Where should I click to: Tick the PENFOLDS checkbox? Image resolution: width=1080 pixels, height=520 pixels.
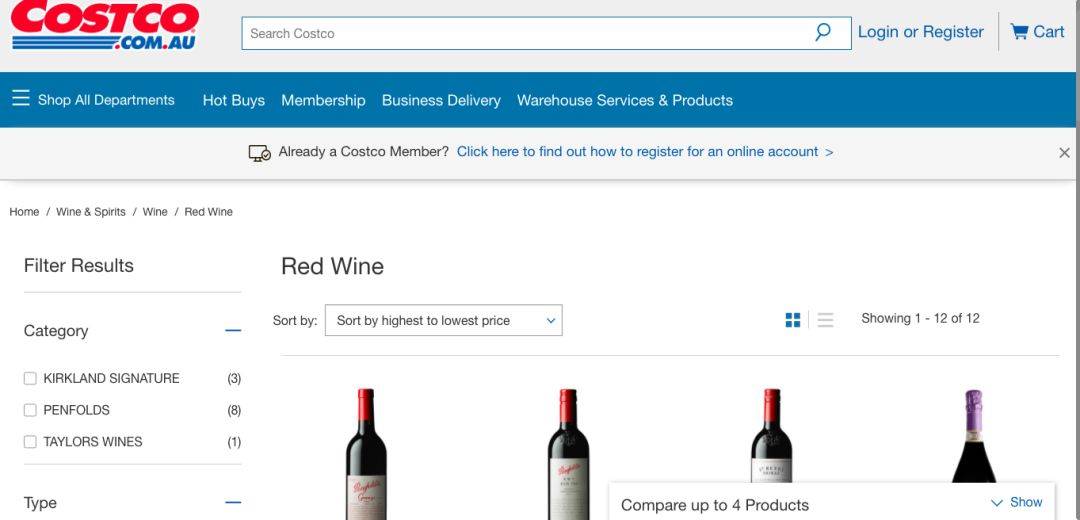point(30,410)
